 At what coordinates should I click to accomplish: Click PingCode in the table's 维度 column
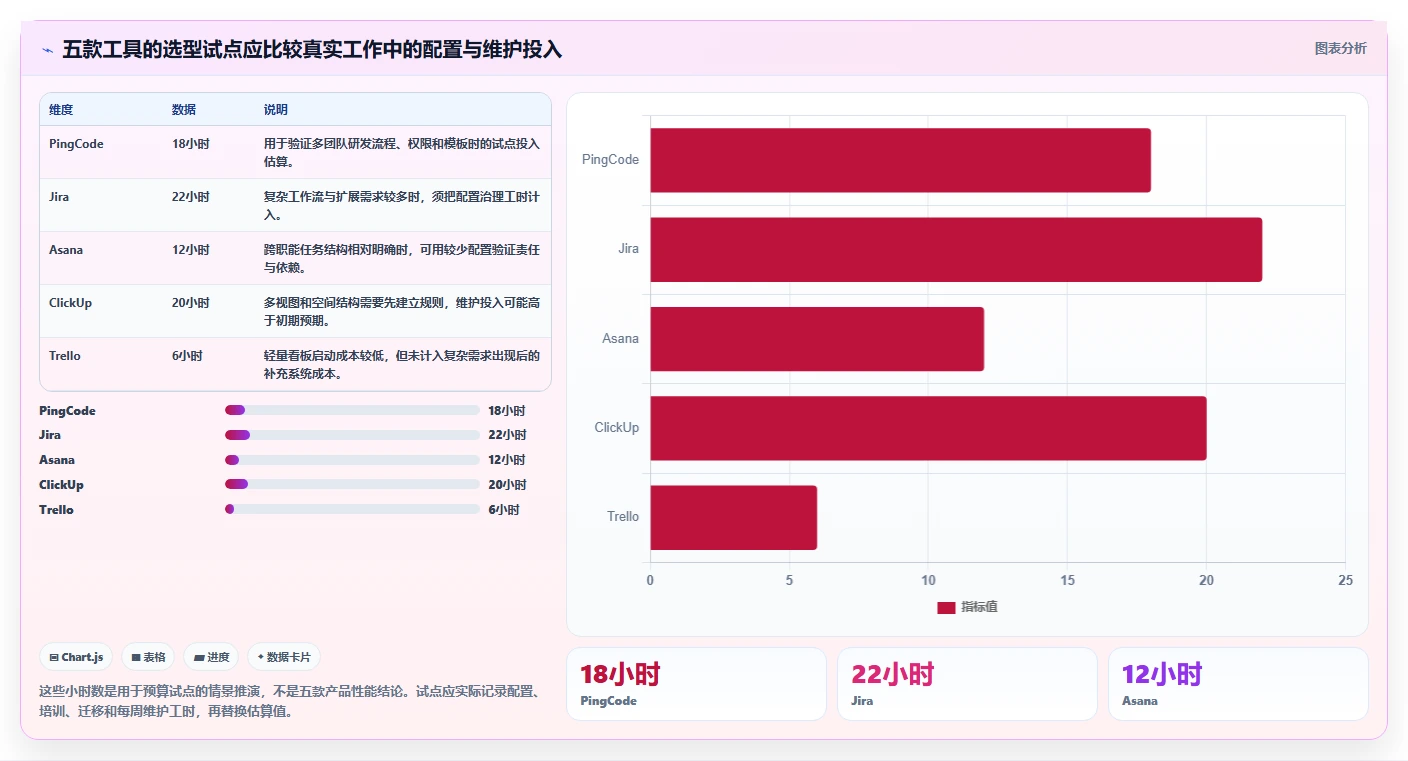(x=76, y=144)
